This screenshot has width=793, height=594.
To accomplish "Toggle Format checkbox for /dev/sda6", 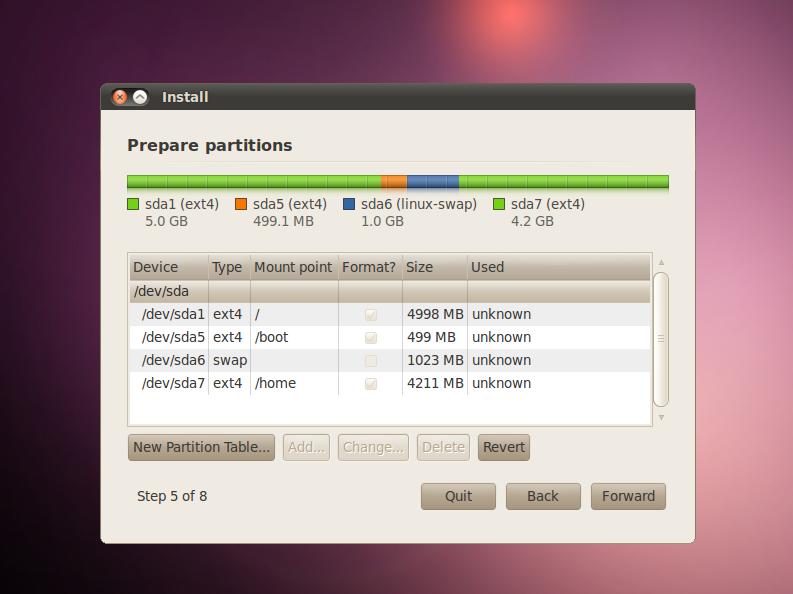I will [x=371, y=360].
